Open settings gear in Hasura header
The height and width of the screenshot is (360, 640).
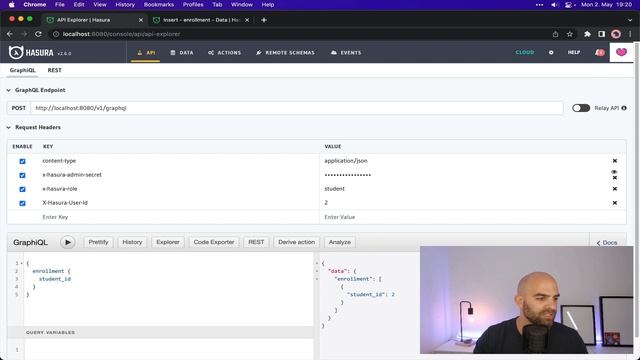pyautogui.click(x=551, y=53)
